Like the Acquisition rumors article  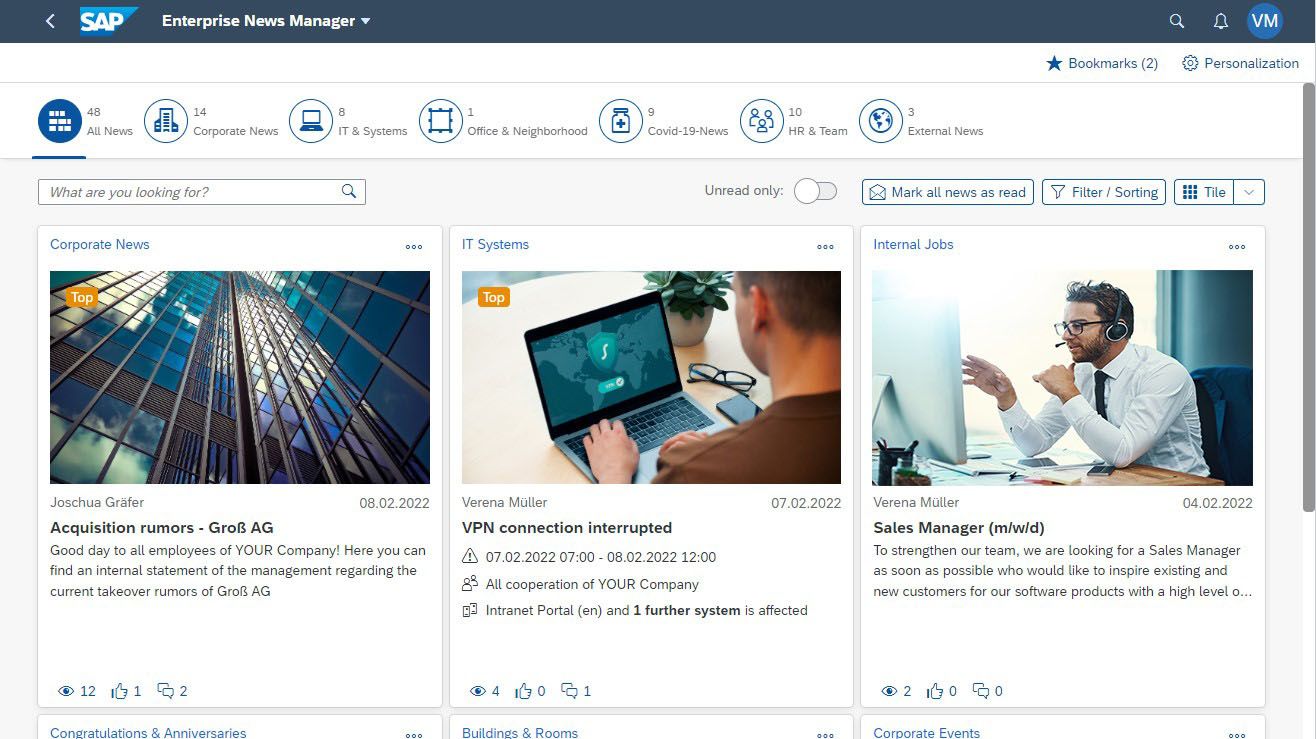click(120, 691)
